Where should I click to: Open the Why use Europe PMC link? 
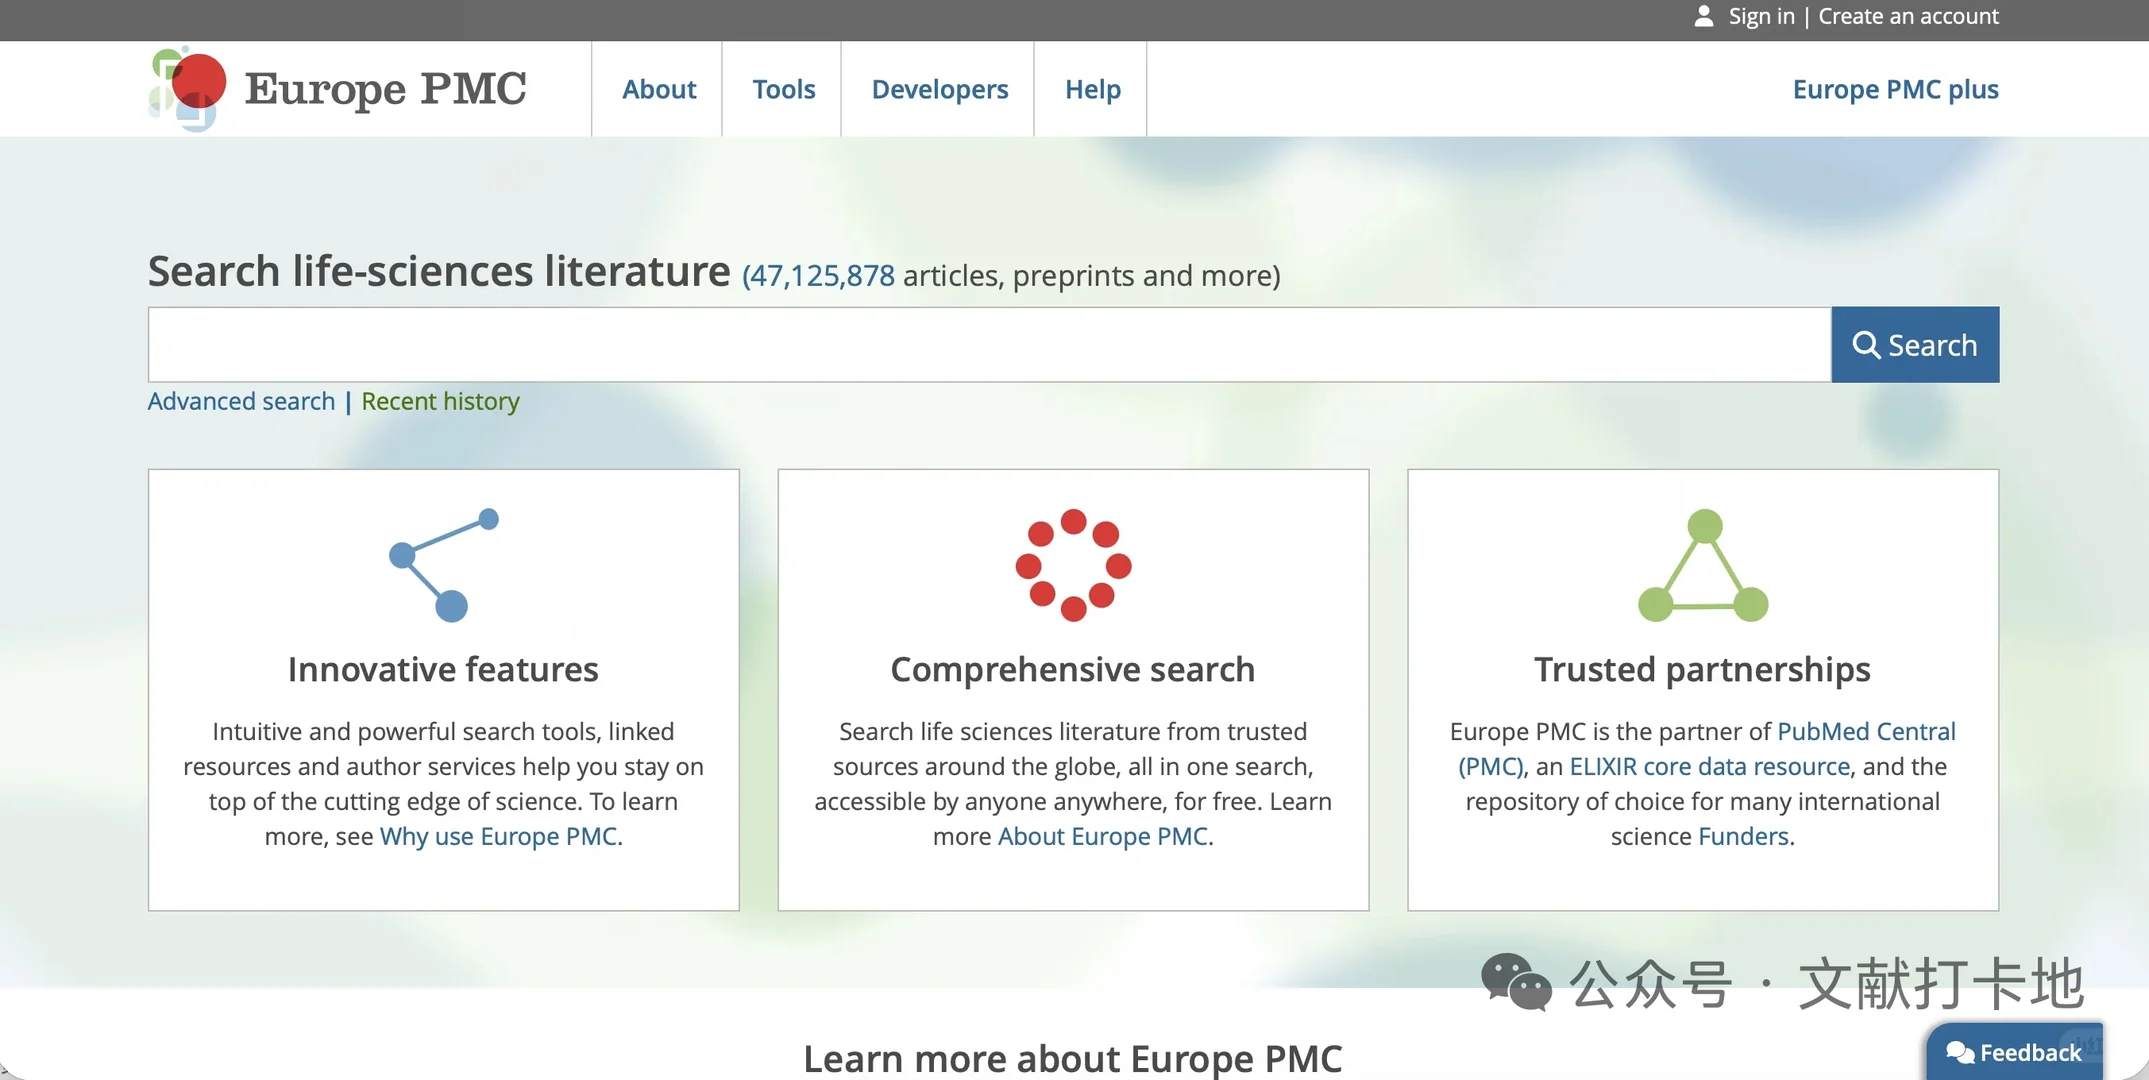coord(498,836)
